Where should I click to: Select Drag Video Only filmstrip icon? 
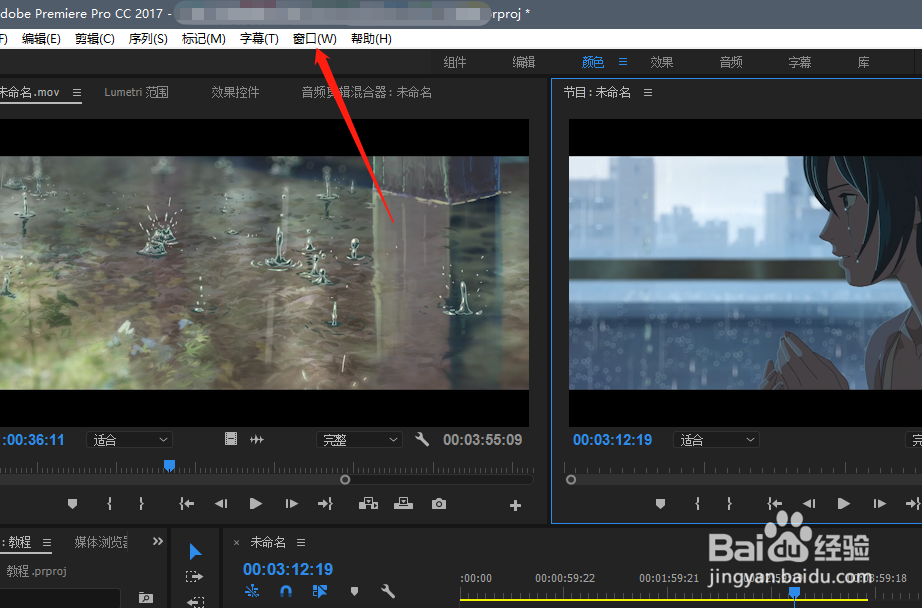[231, 439]
